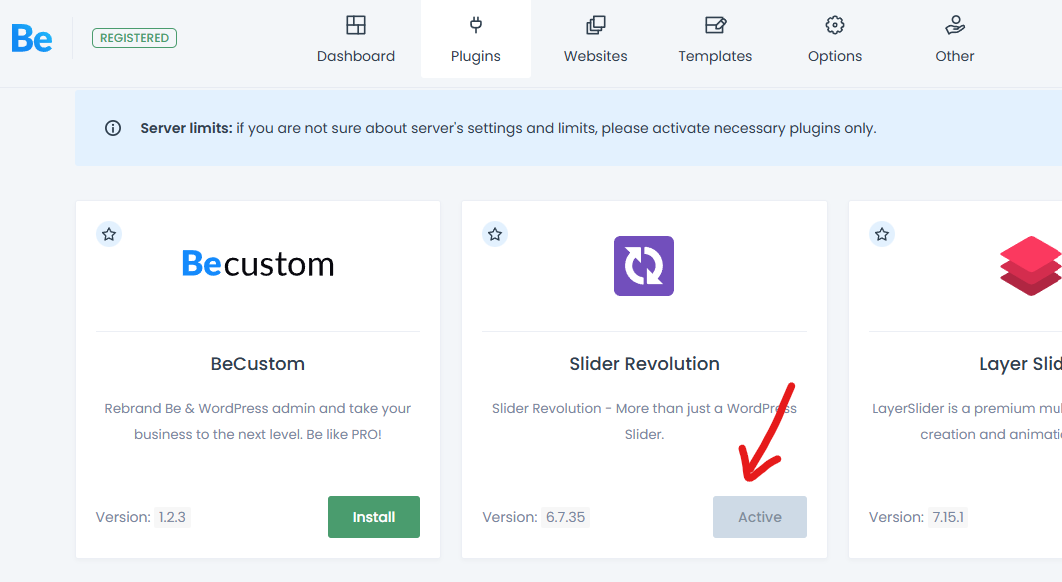The height and width of the screenshot is (582, 1062).
Task: Switch to the Dashboard tab label
Action: (356, 56)
